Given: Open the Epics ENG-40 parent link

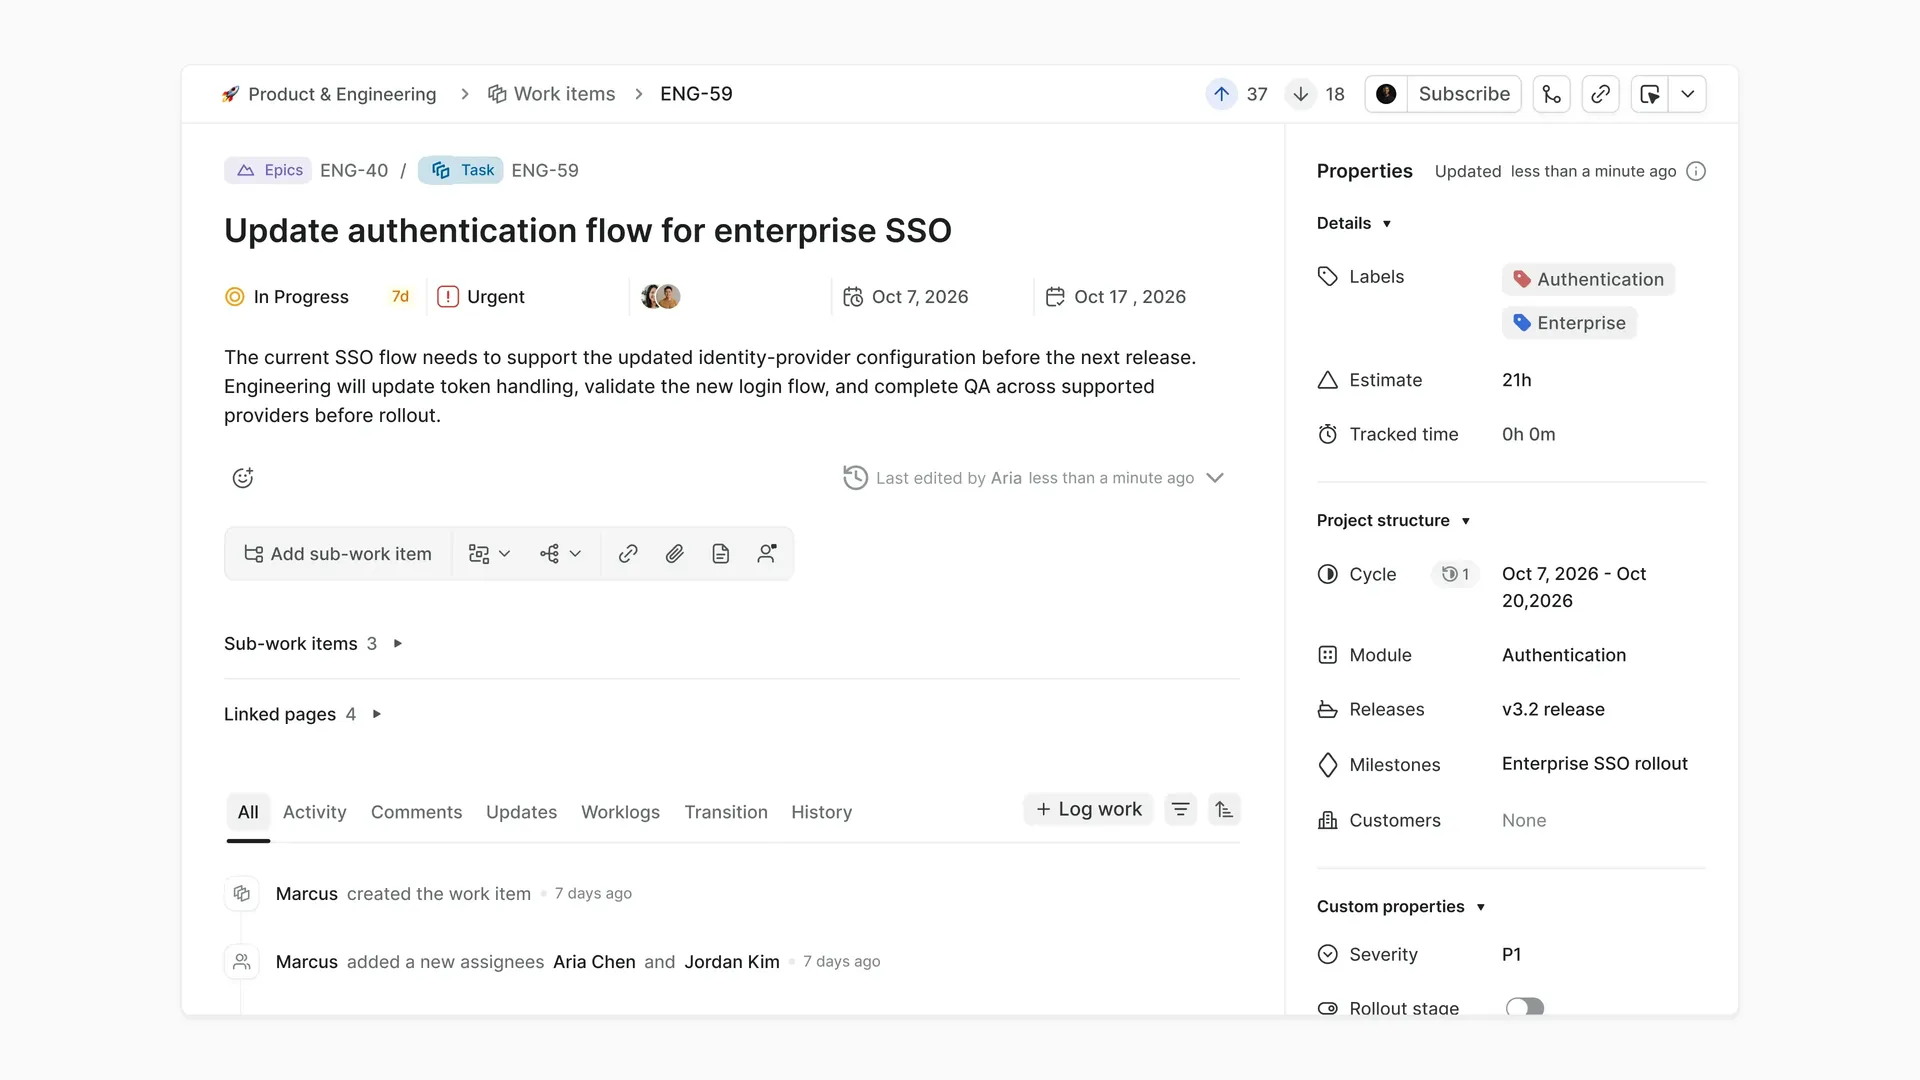Looking at the screenshot, I should (x=306, y=170).
